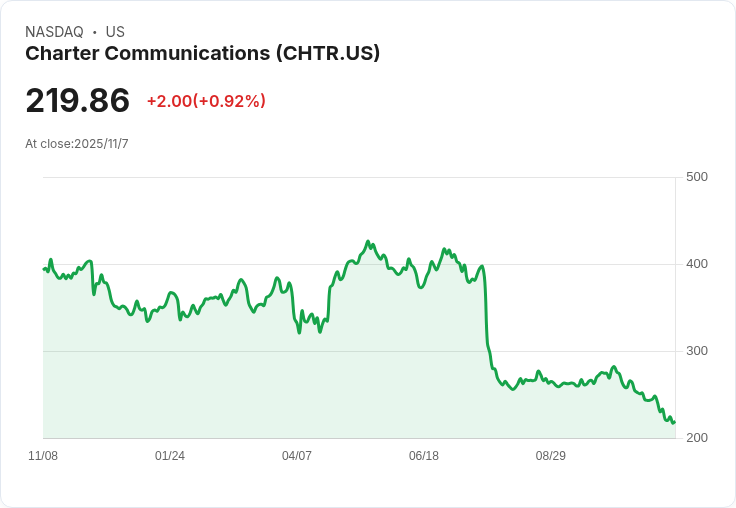736x508 pixels.
Task: Click the US market label
Action: (x=115, y=31)
